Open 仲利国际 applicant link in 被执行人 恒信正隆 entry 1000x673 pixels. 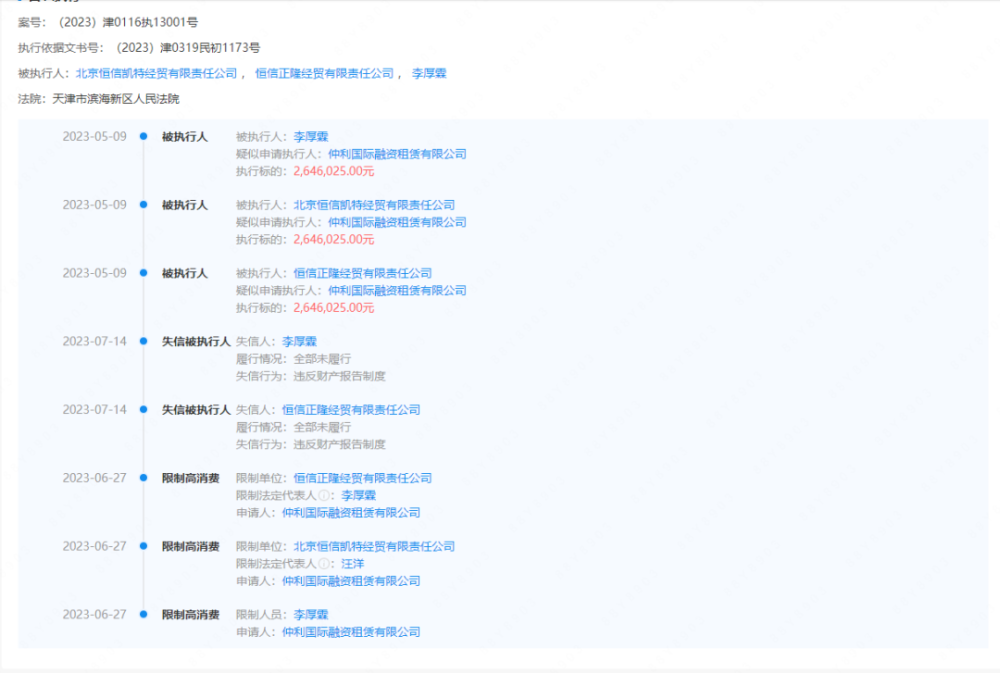pos(397,290)
